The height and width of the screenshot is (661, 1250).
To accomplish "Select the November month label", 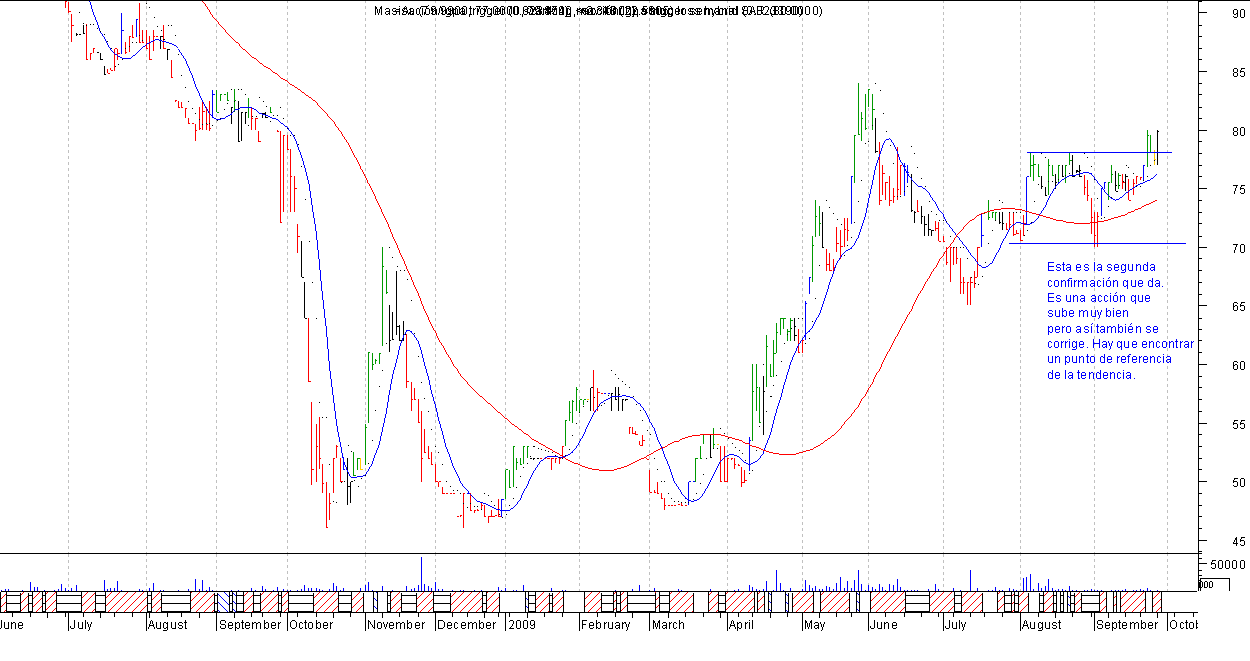I will [x=397, y=625].
